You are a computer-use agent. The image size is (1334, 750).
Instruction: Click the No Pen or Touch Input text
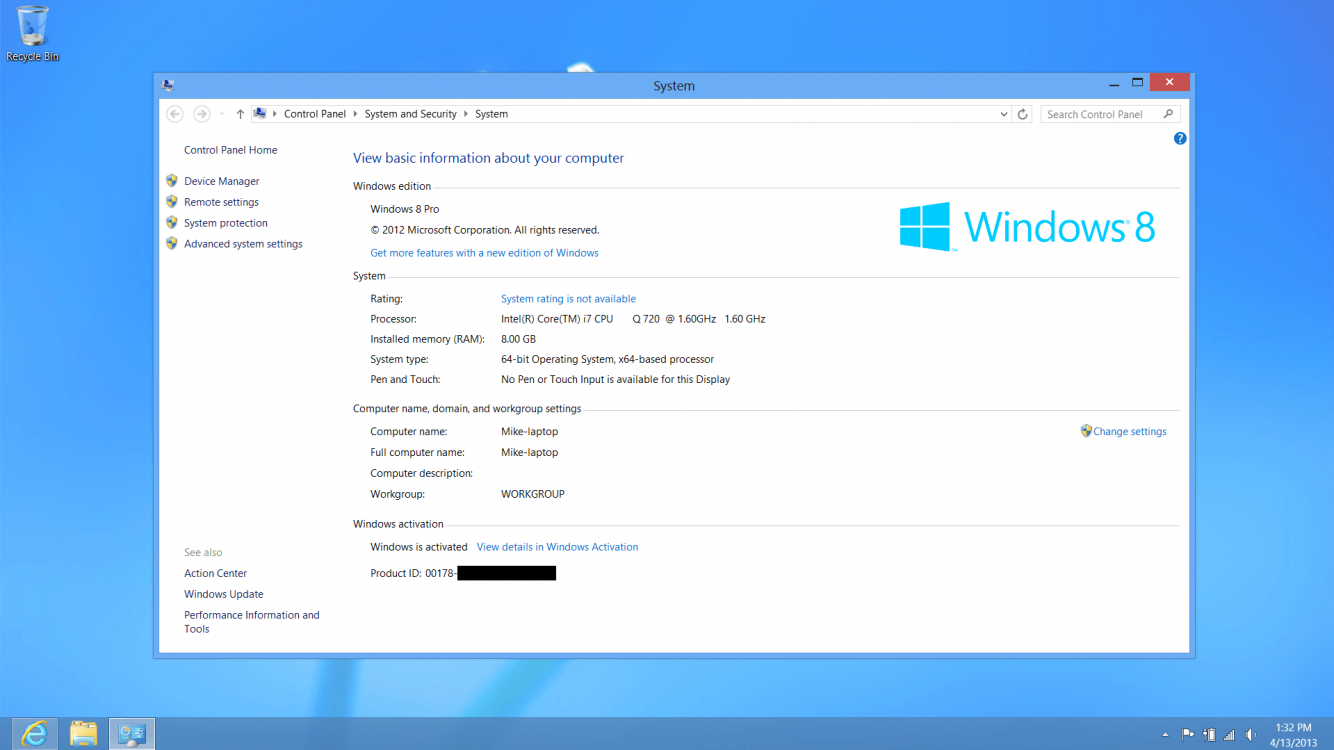[615, 379]
